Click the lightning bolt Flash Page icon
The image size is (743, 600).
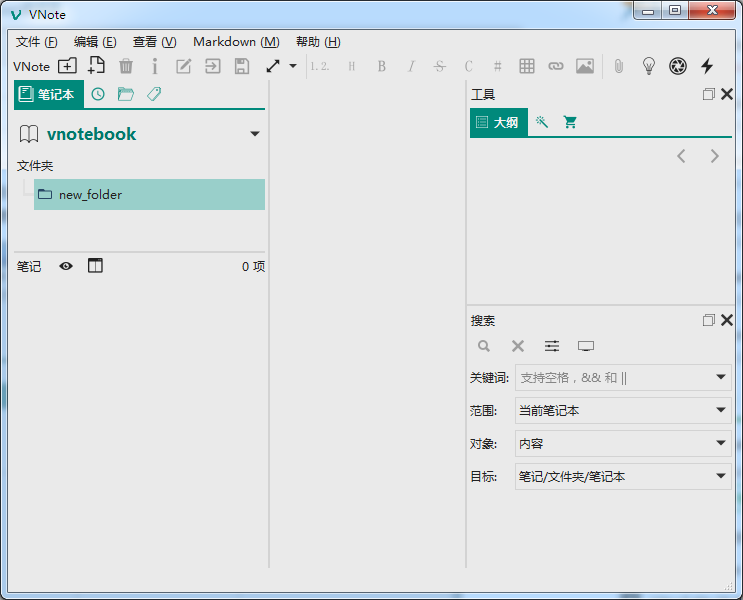click(x=707, y=66)
